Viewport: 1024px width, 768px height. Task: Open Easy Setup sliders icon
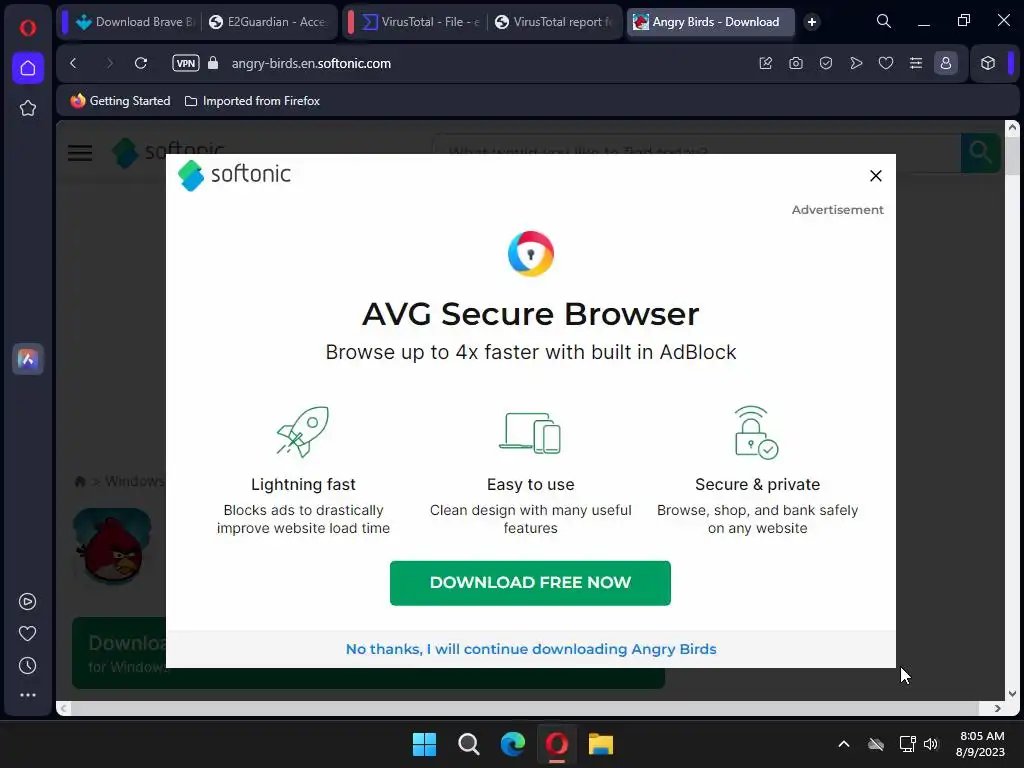[916, 63]
